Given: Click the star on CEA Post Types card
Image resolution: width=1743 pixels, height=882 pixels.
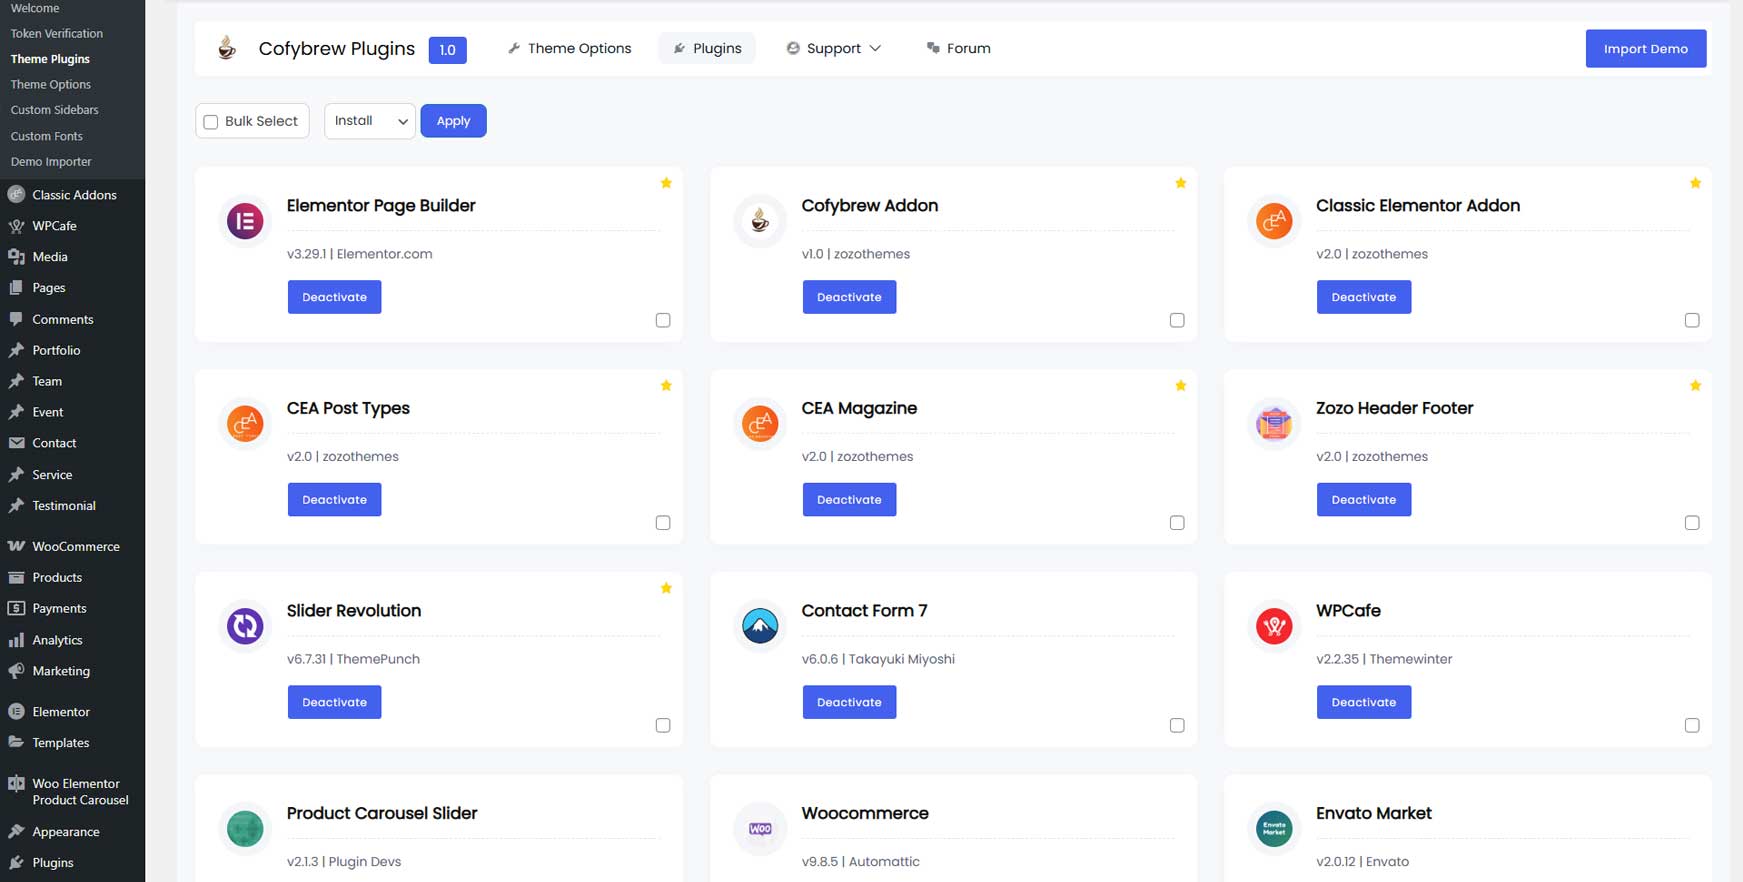Looking at the screenshot, I should click(x=666, y=386).
